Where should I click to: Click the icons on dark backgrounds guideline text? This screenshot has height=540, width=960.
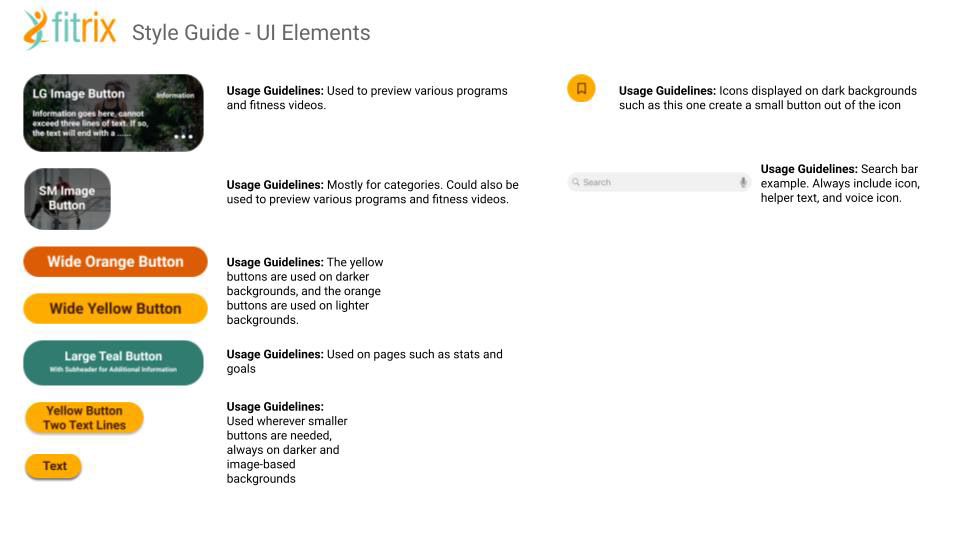click(x=767, y=98)
